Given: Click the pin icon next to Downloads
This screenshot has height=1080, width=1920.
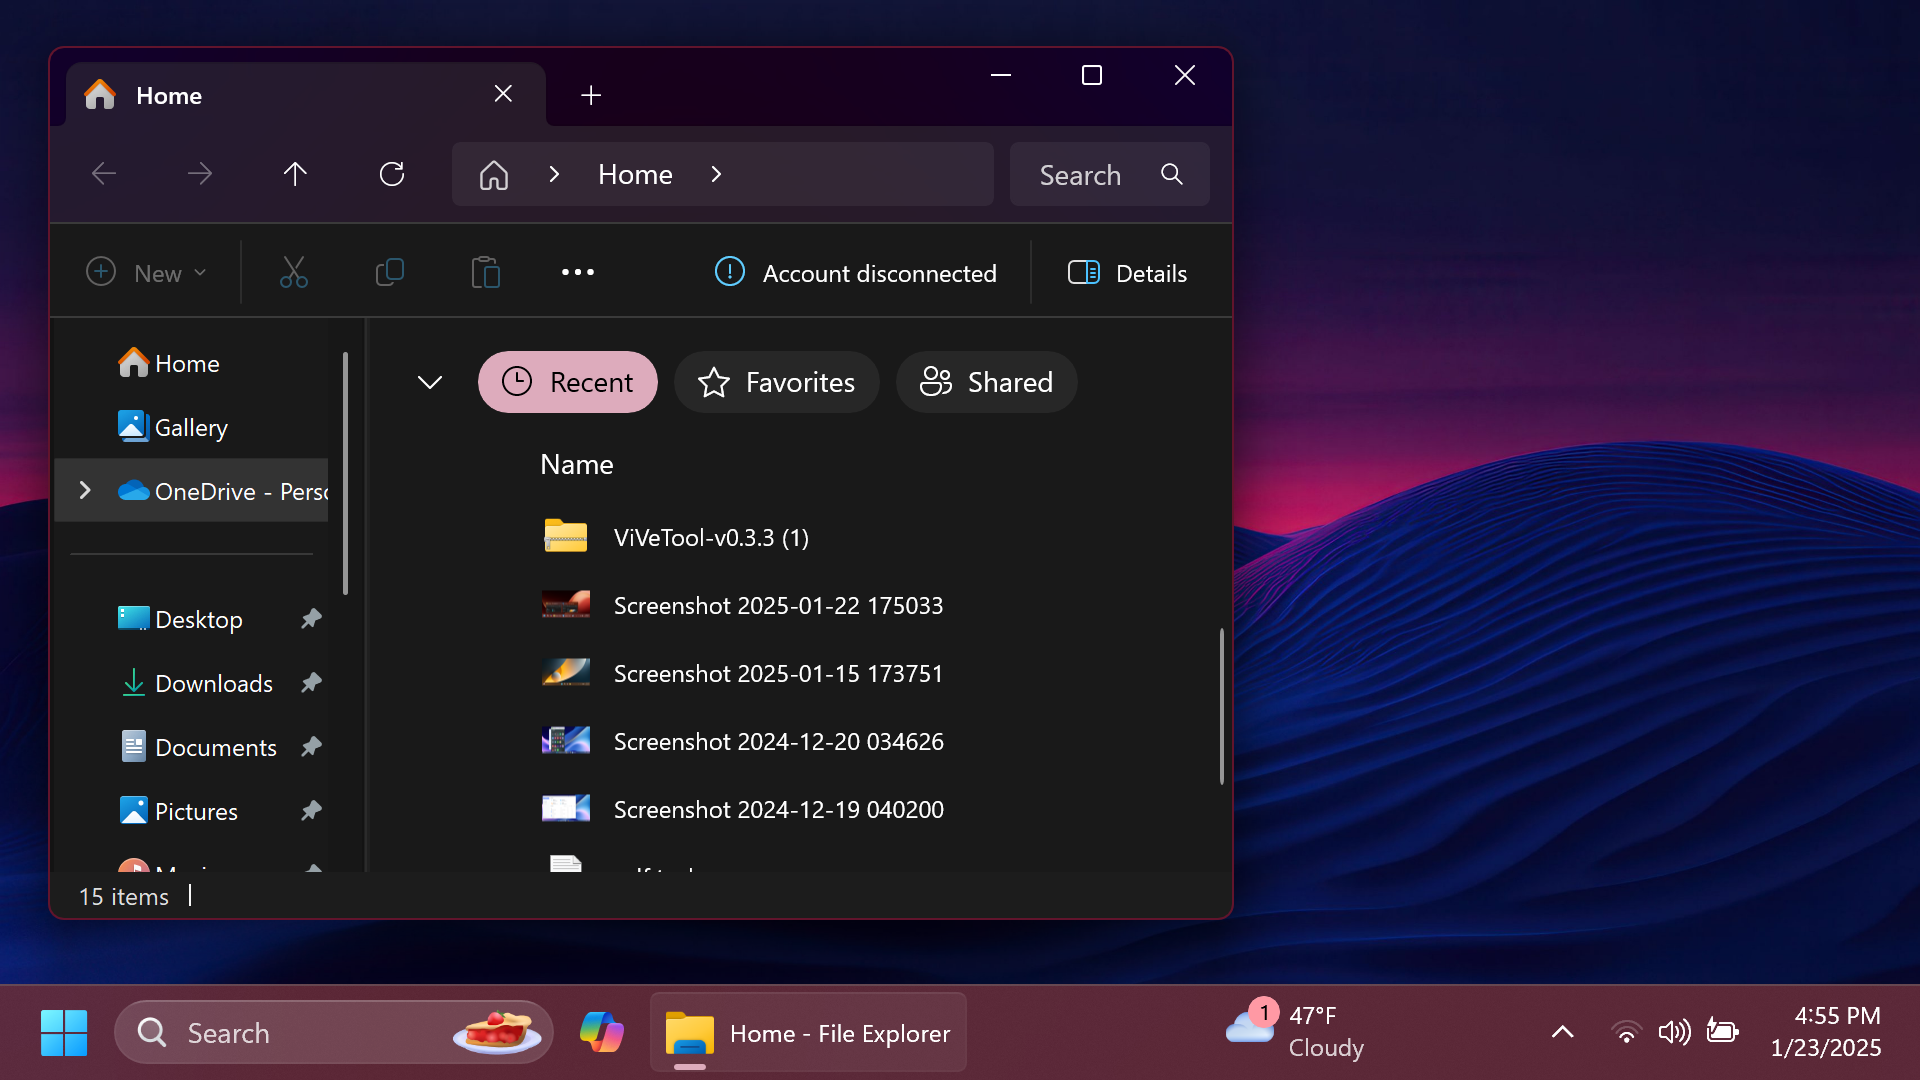Looking at the screenshot, I should [x=311, y=683].
